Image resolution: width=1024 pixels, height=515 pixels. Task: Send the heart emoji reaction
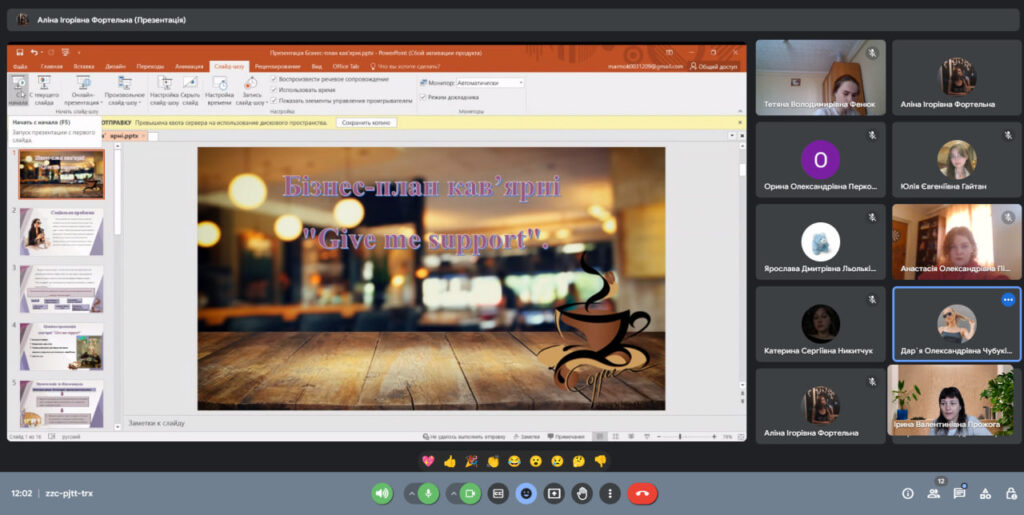click(427, 461)
